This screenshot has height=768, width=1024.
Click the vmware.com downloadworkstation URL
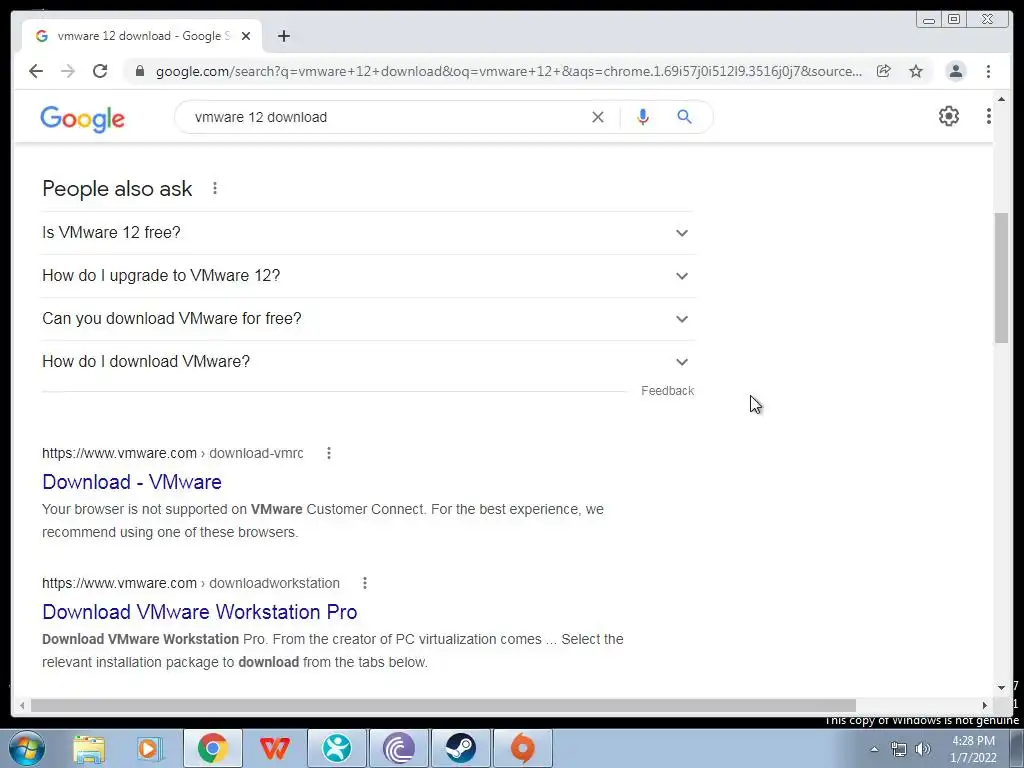click(191, 583)
